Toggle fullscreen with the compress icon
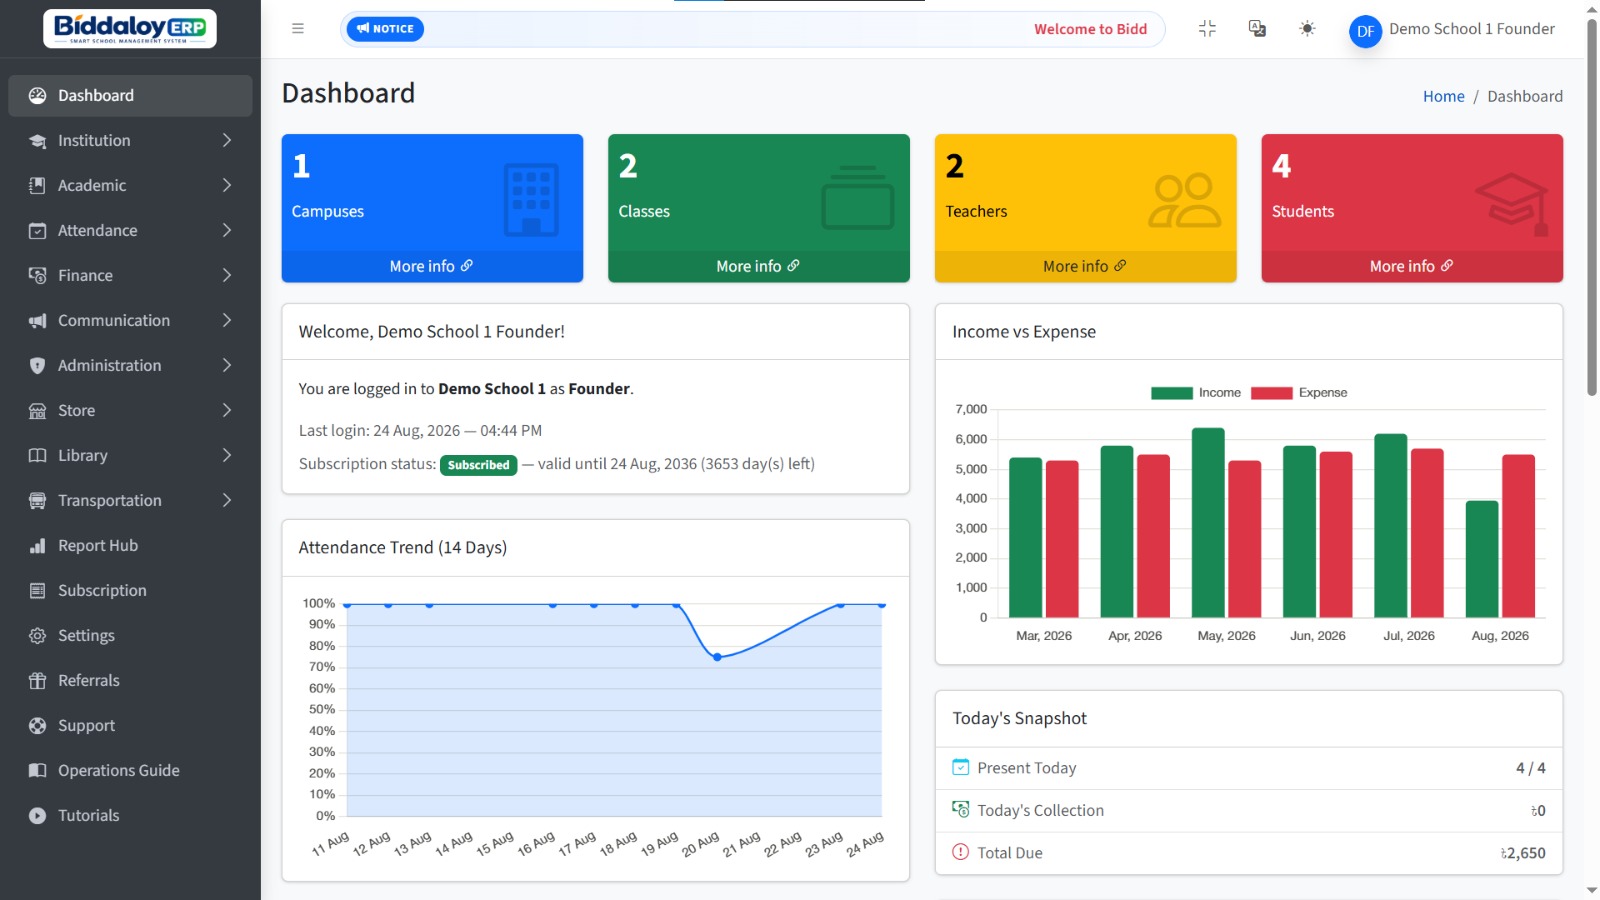 coord(1207,29)
